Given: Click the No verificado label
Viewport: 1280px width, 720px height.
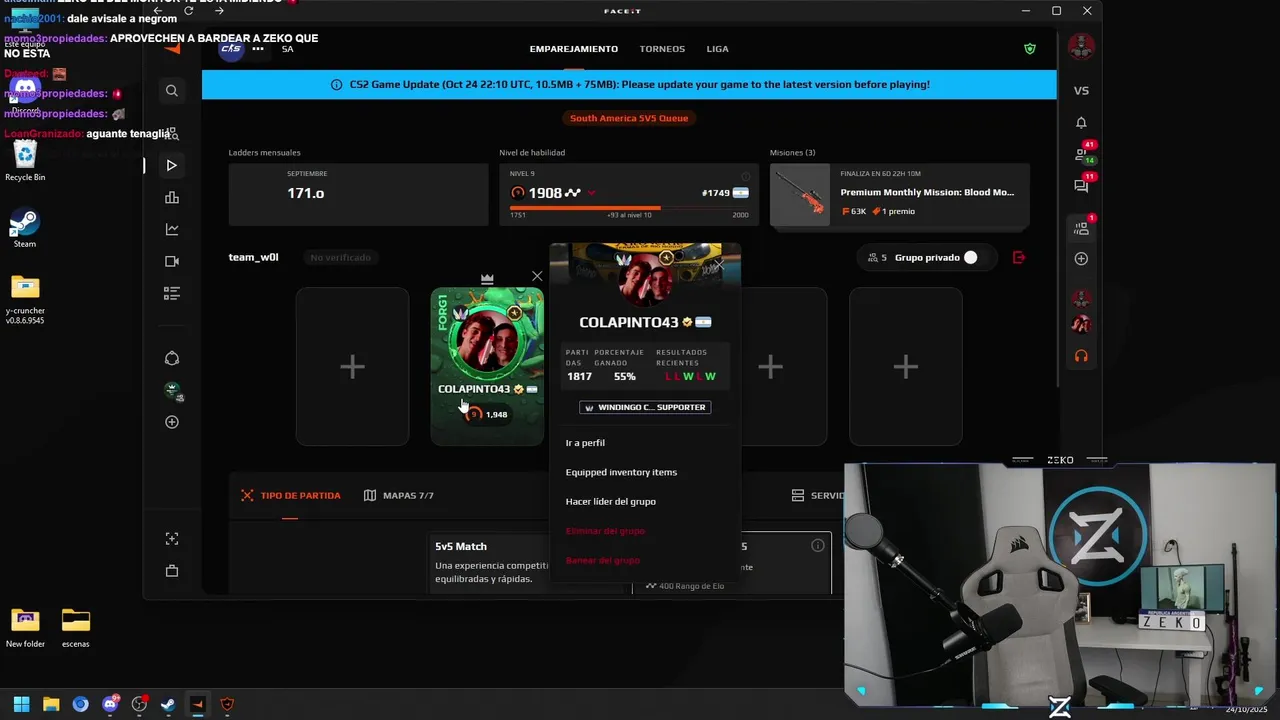Looking at the screenshot, I should click(x=340, y=257).
